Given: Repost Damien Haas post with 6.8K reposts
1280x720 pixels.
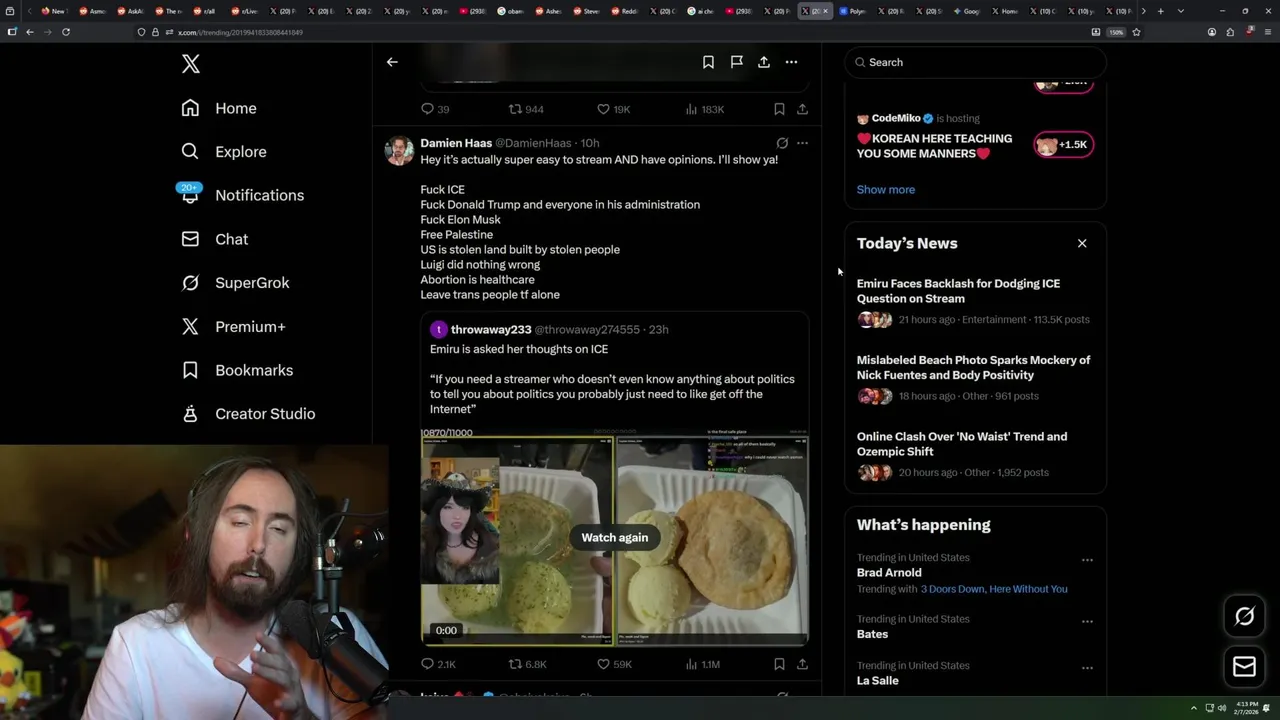Looking at the screenshot, I should tap(528, 664).
